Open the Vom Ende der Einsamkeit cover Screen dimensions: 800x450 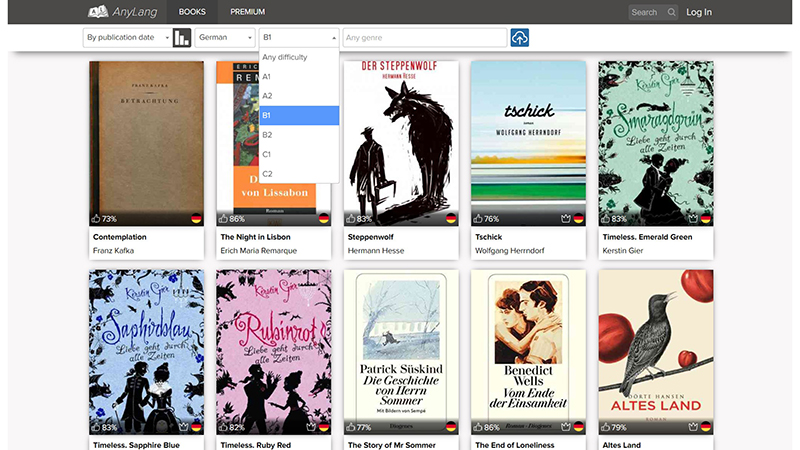tap(528, 352)
